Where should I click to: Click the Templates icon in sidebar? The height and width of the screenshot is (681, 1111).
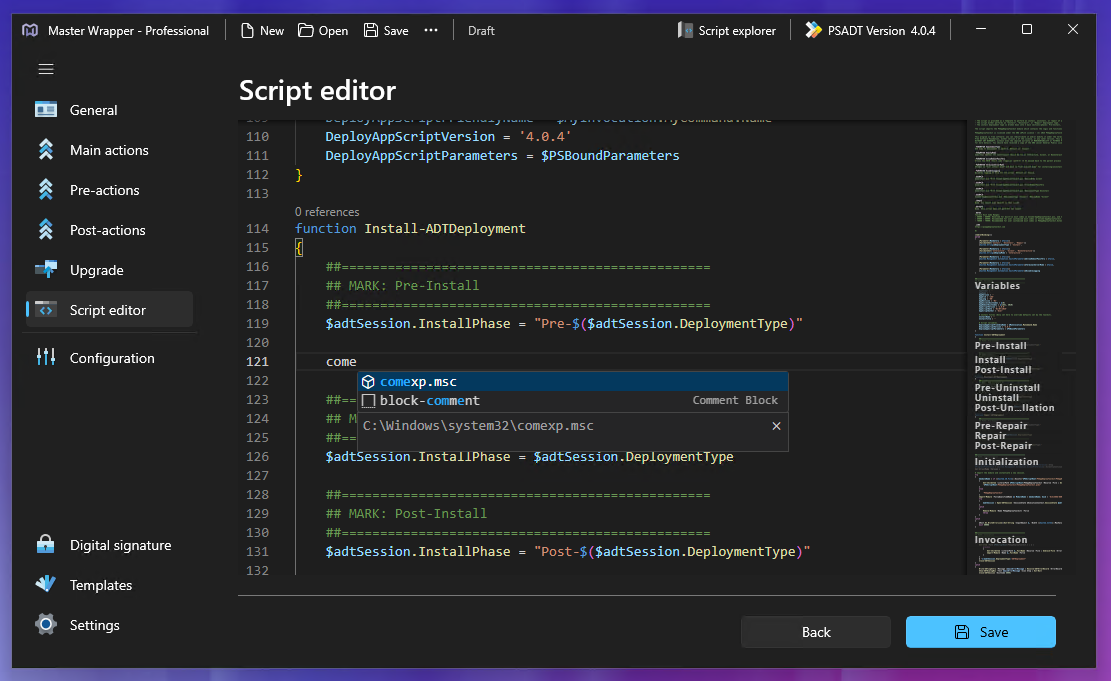point(46,585)
